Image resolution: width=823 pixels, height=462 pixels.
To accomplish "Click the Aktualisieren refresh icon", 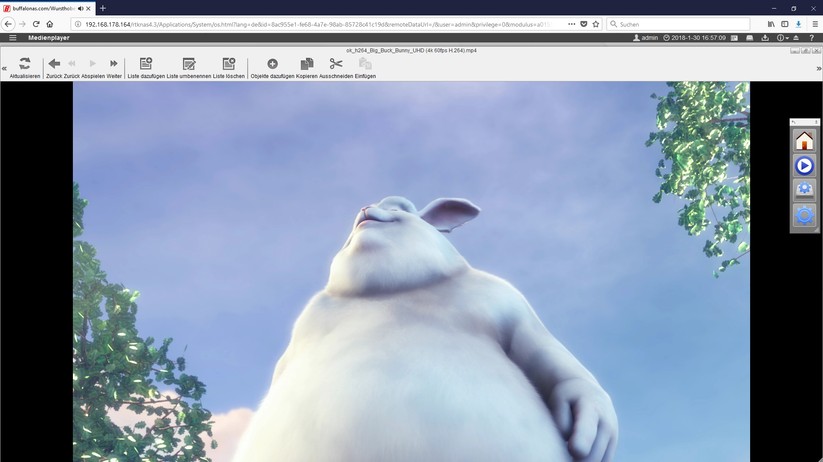I will point(25,64).
